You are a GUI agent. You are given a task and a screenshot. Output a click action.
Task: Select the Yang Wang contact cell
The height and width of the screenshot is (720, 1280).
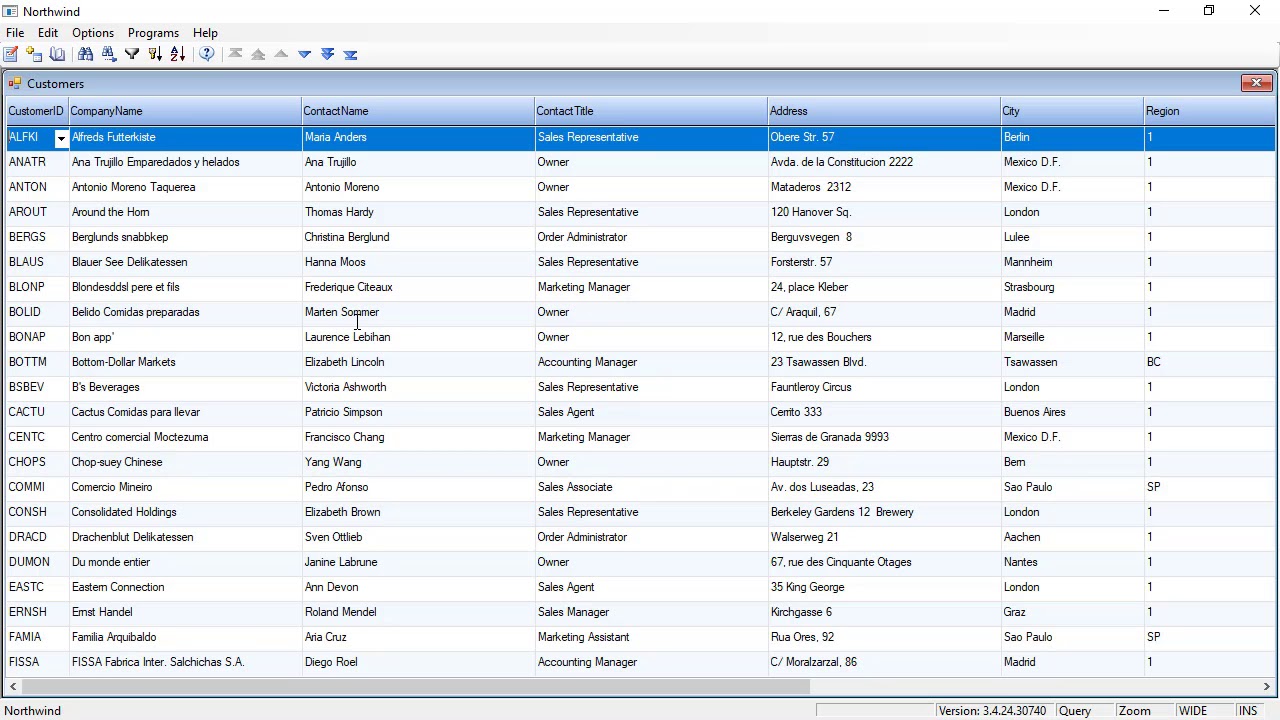418,462
